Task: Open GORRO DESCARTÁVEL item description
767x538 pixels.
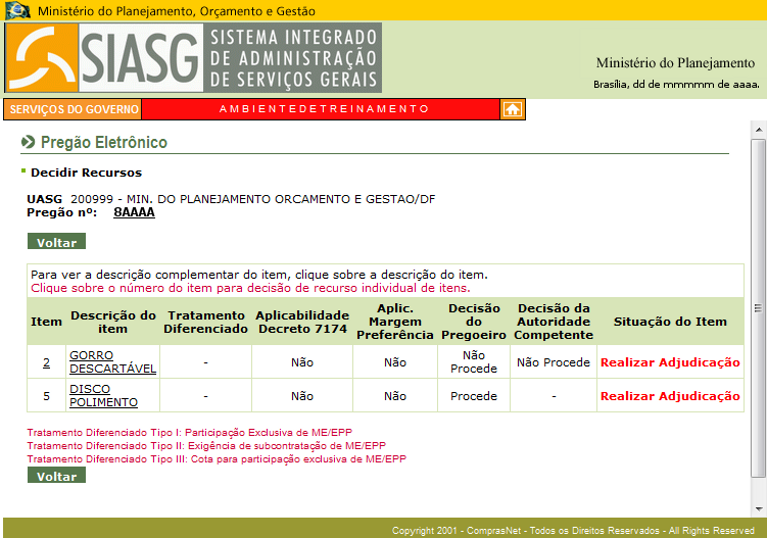Action: pyautogui.click(x=113, y=362)
